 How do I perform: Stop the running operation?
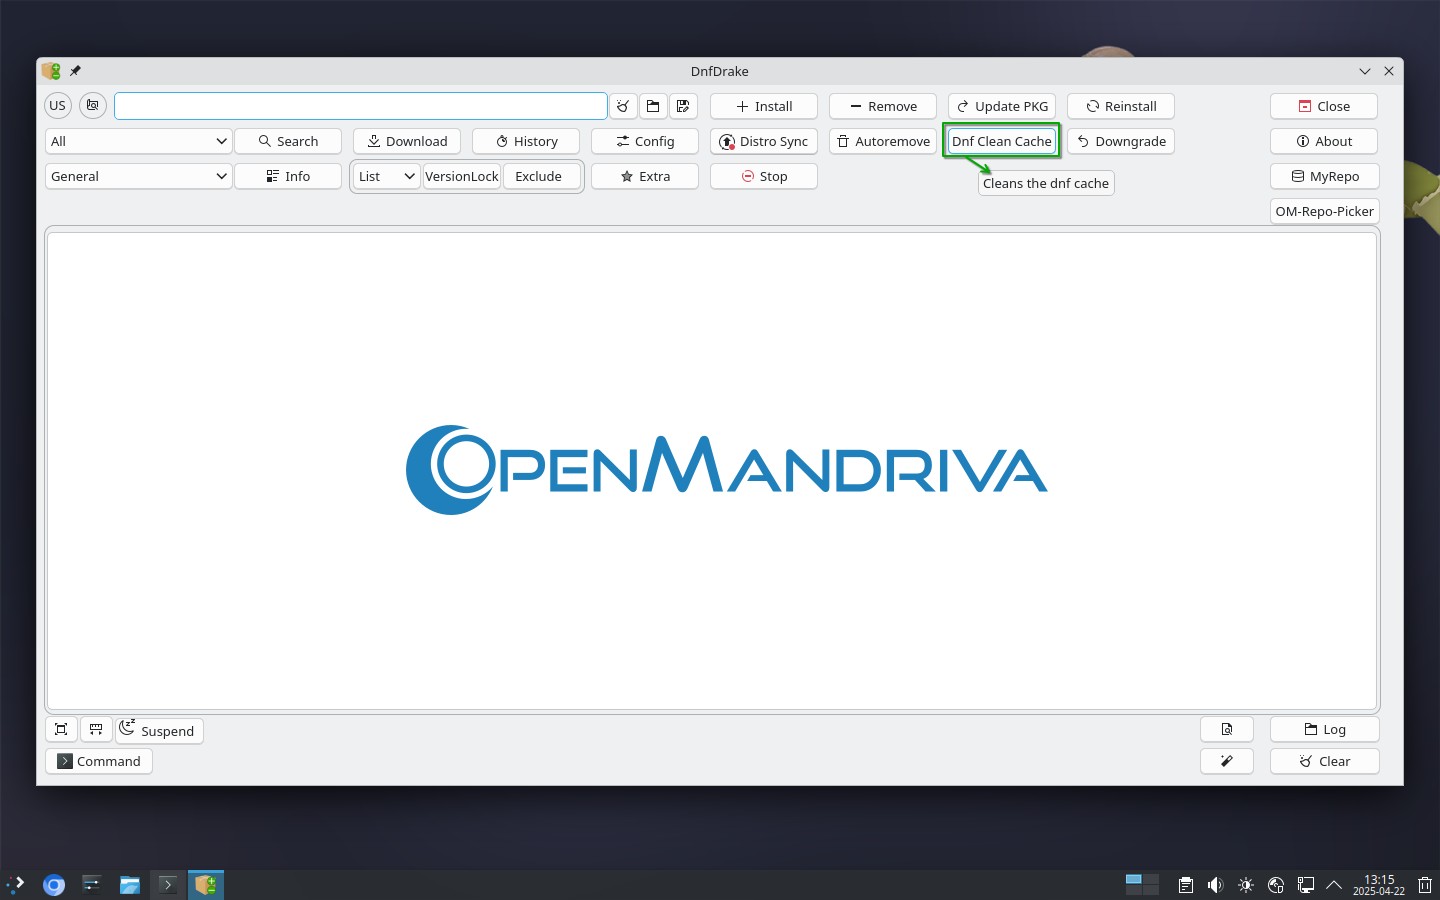(764, 176)
